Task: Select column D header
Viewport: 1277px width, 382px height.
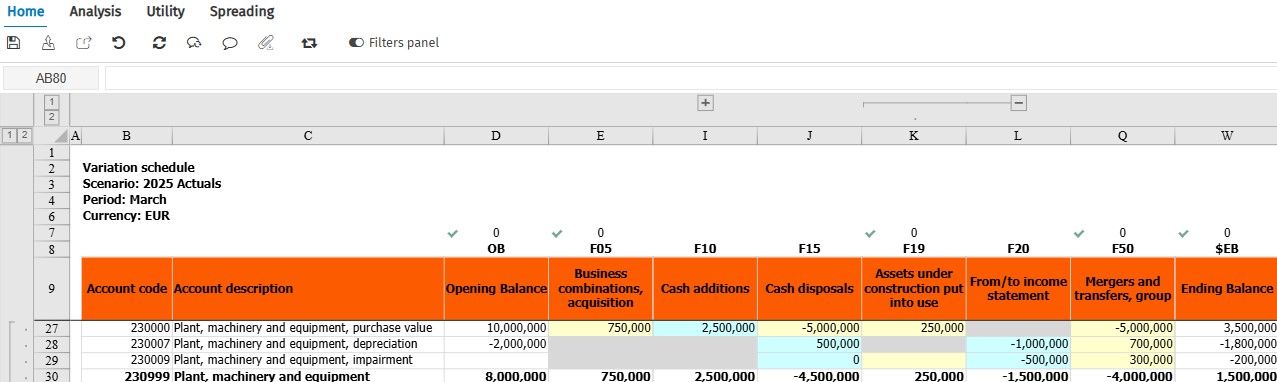Action: click(x=496, y=135)
